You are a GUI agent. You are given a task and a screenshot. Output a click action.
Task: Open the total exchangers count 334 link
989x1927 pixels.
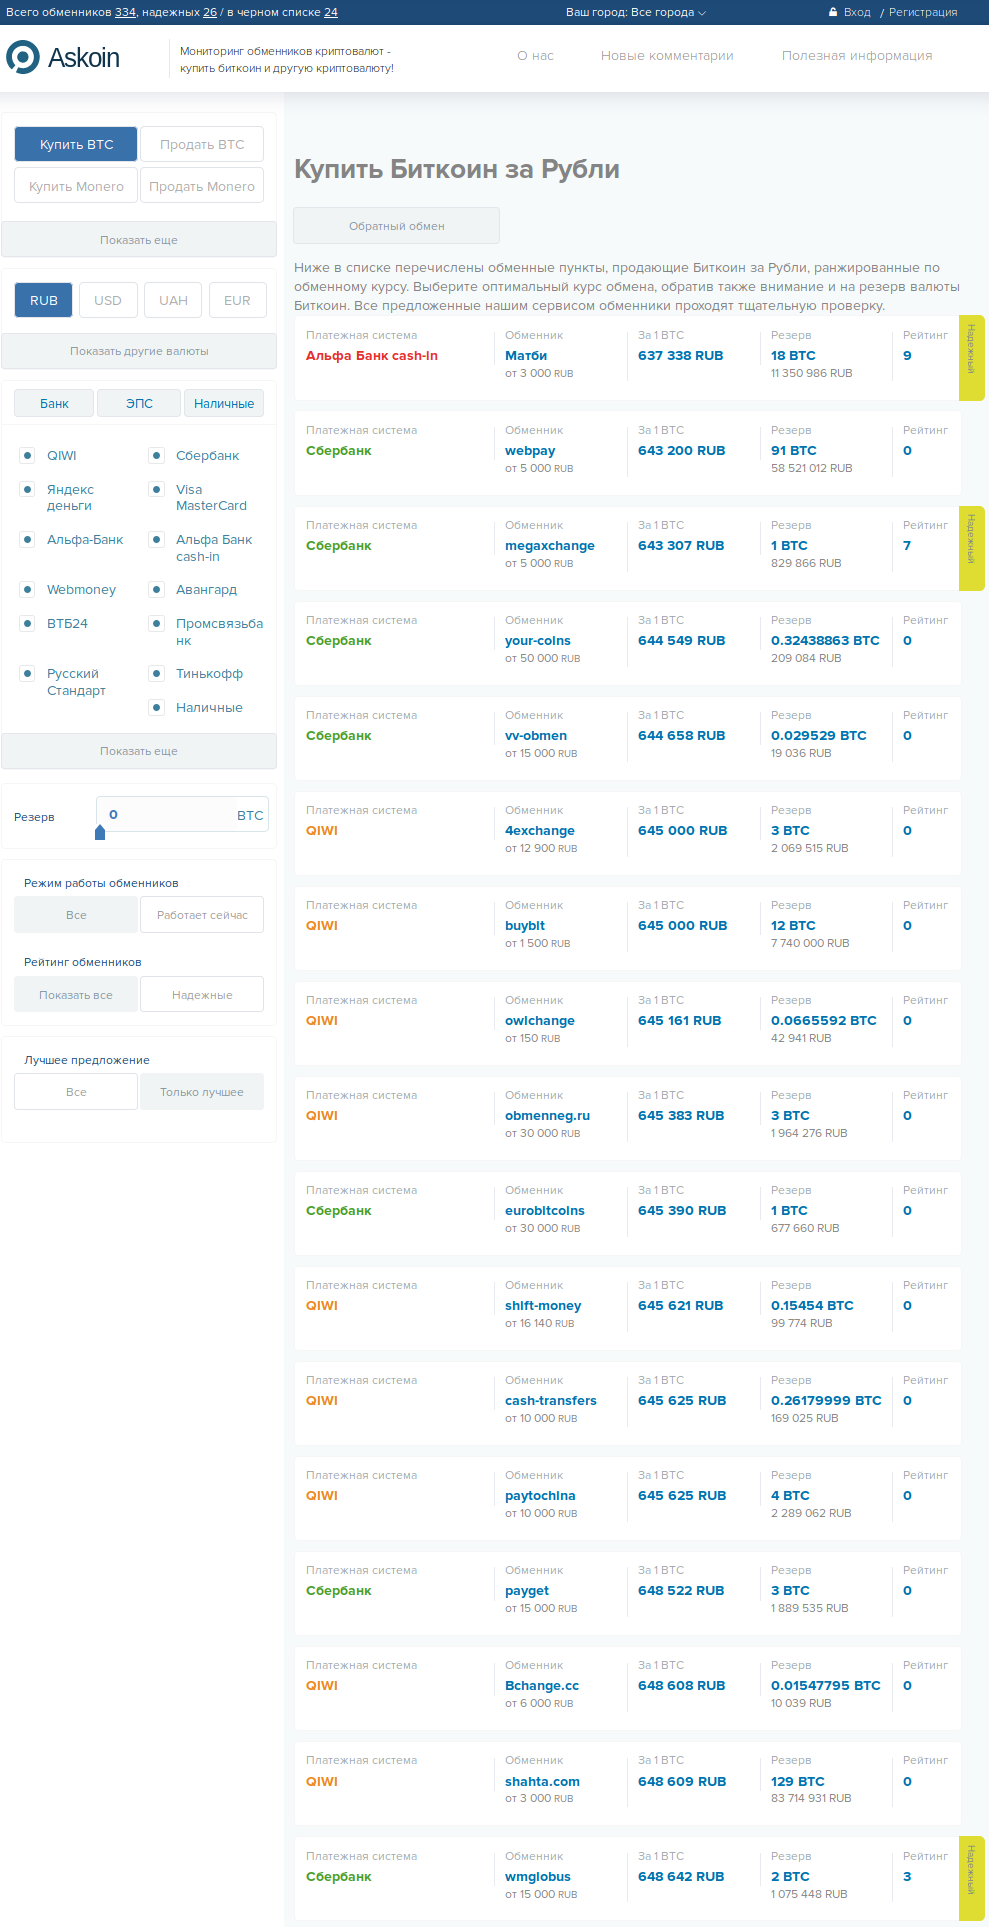point(125,12)
